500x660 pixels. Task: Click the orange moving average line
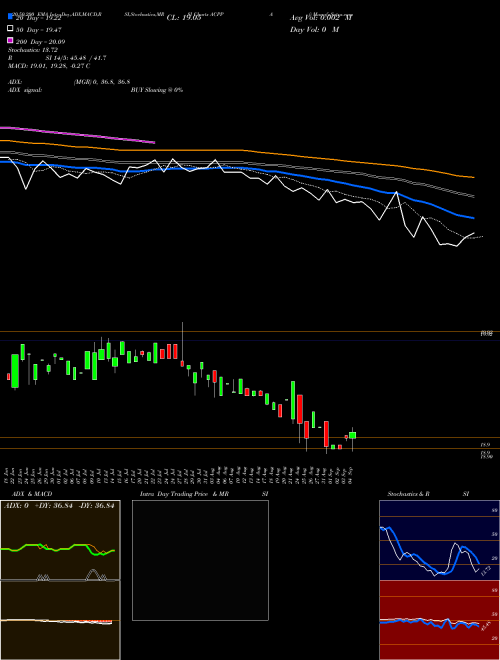237,157
